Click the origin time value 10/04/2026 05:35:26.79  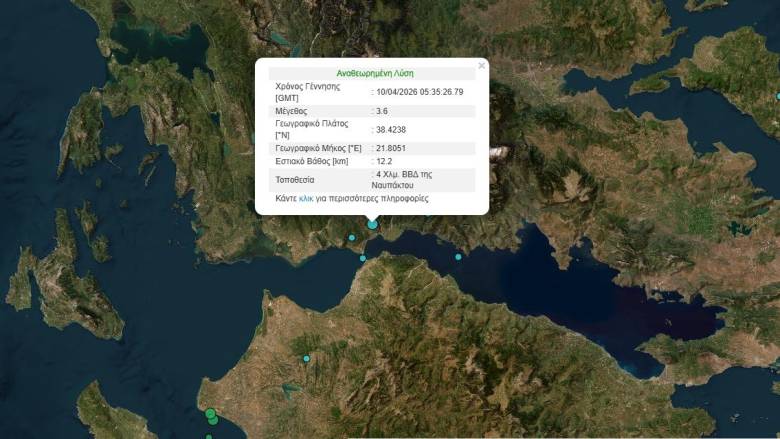pos(420,92)
